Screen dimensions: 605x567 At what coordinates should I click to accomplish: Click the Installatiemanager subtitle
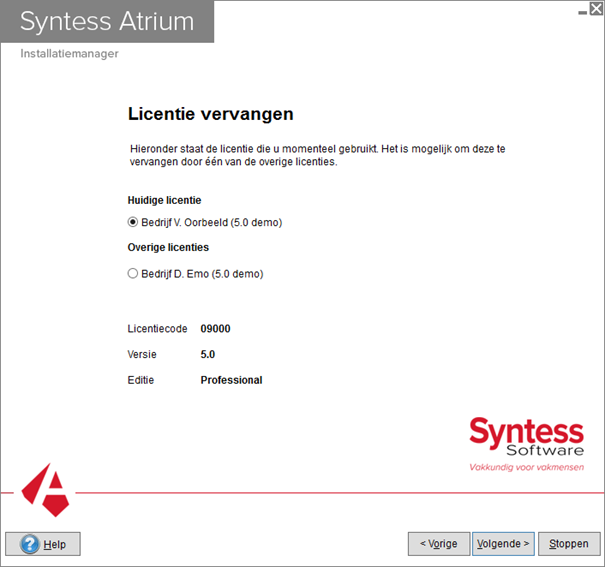click(x=69, y=53)
